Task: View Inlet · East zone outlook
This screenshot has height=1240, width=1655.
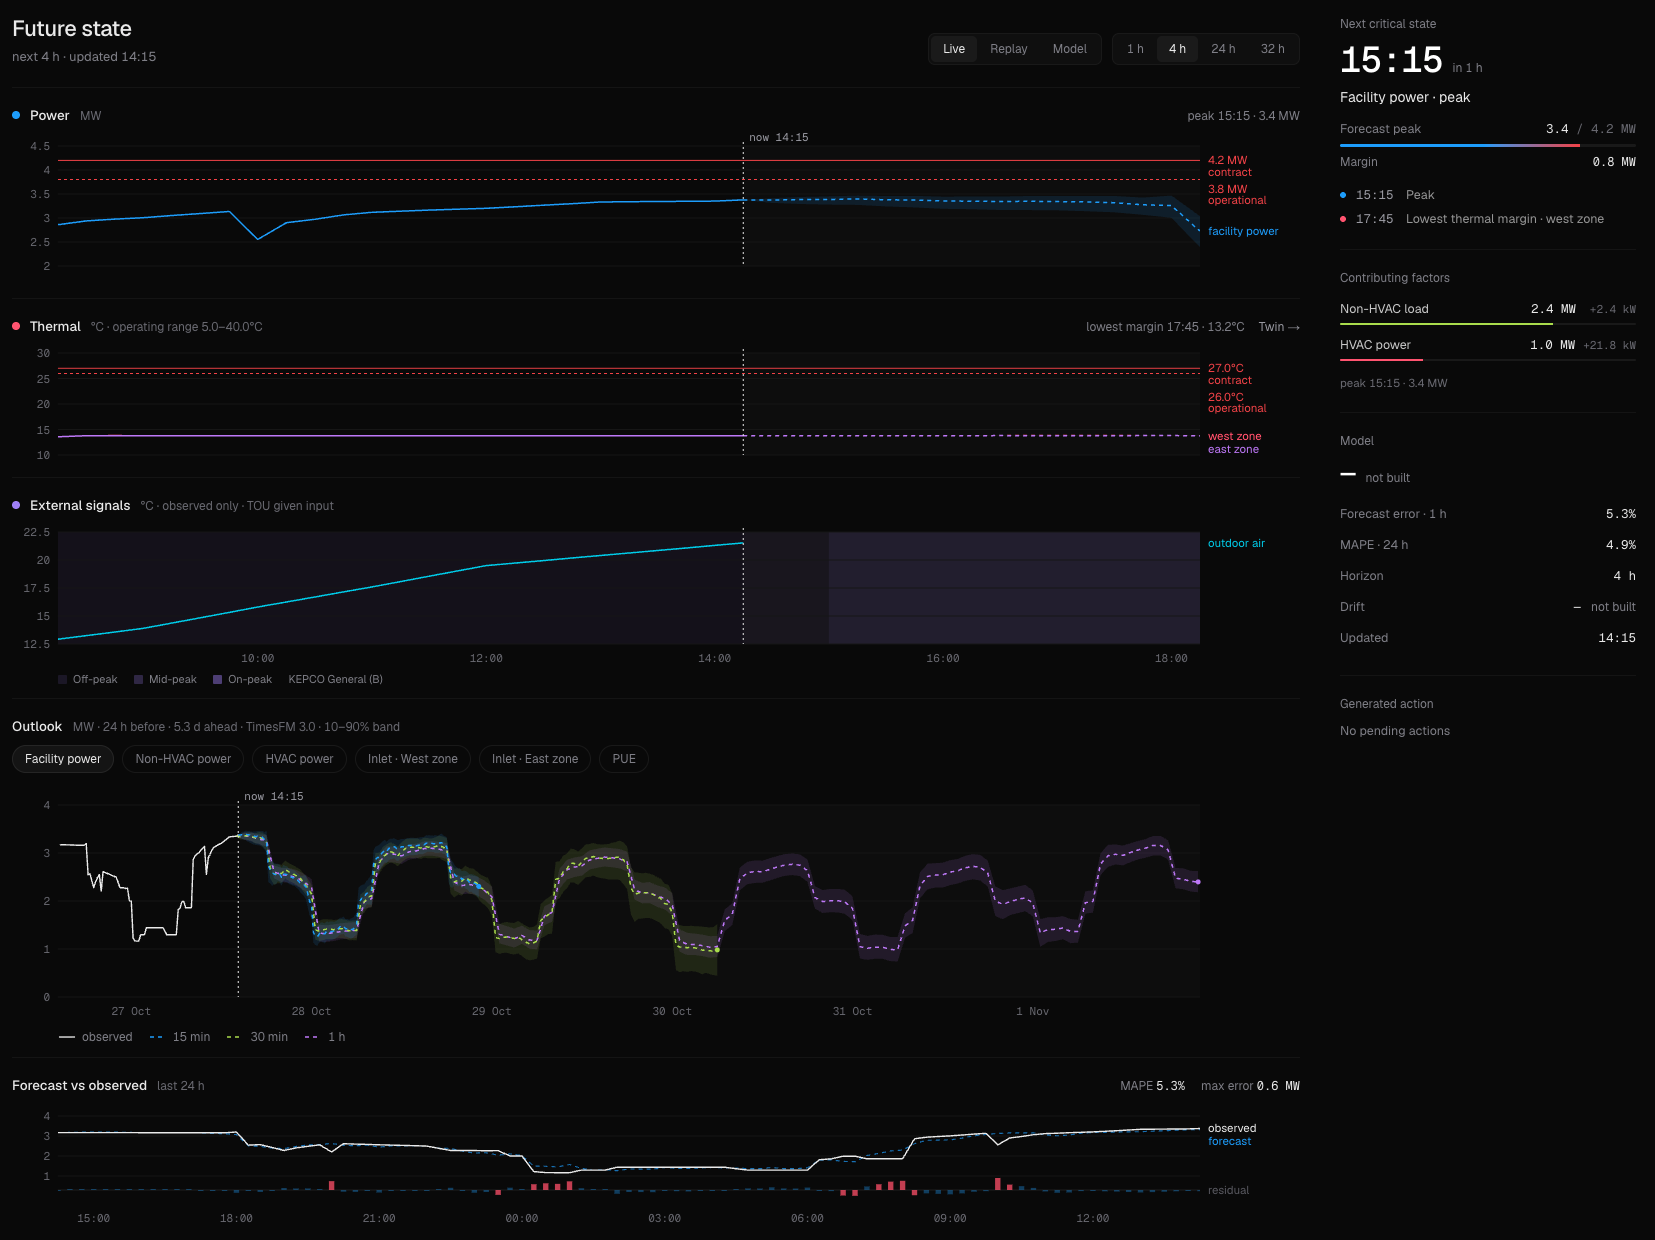Action: point(535,759)
